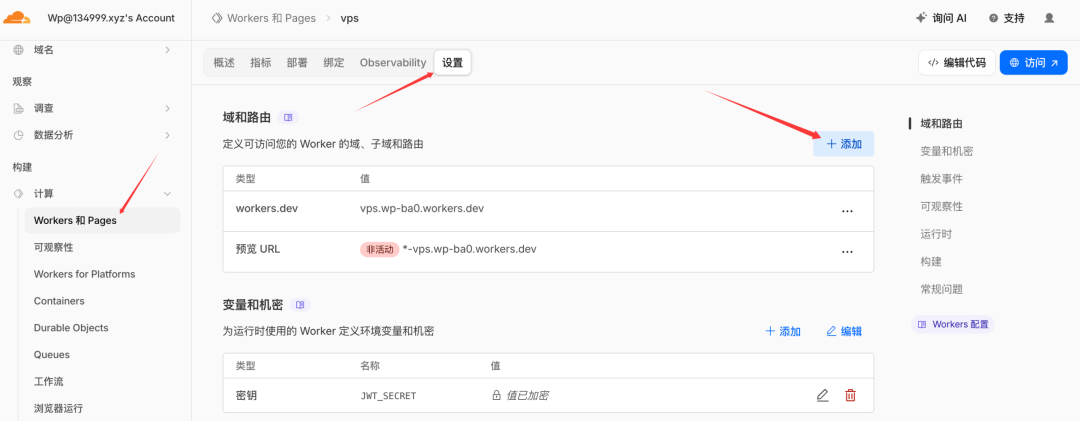
Task: Jump to 可观察性 in right nav
Action: 941,207
